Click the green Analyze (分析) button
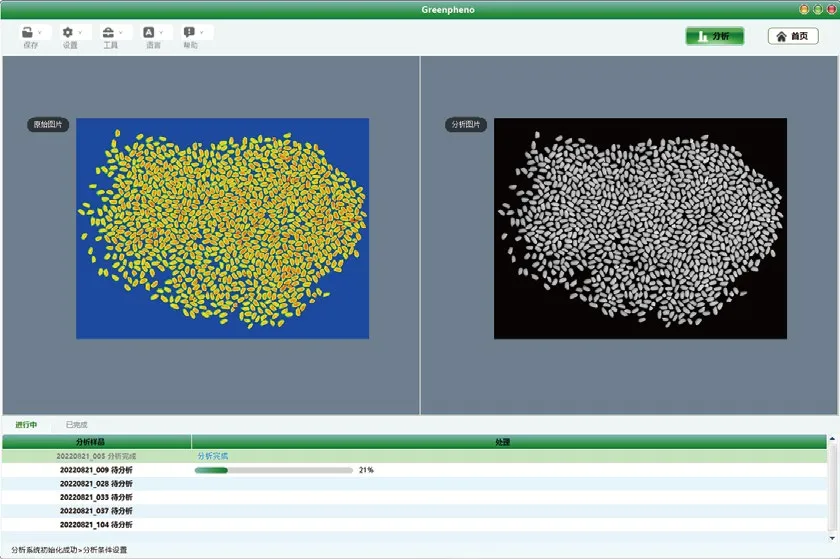This screenshot has width=840, height=559. click(x=714, y=36)
